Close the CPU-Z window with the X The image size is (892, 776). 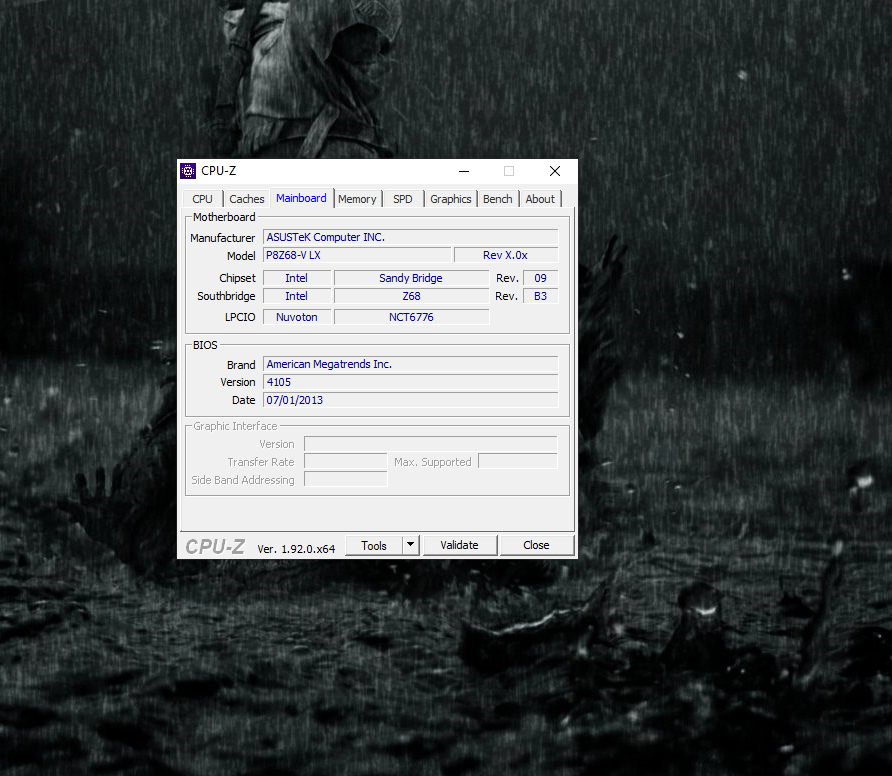[x=555, y=171]
